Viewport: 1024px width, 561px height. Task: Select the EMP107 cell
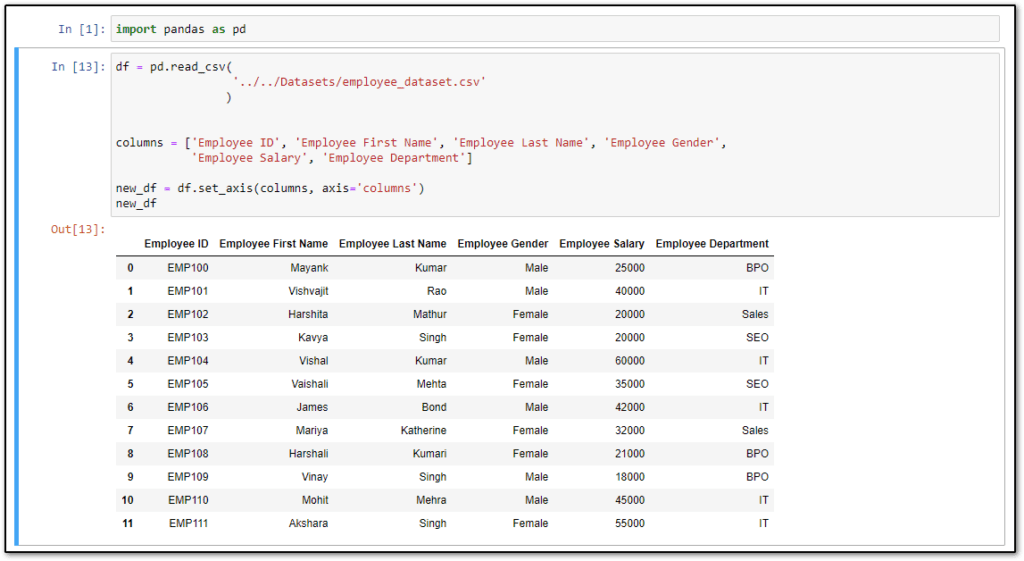(x=188, y=430)
